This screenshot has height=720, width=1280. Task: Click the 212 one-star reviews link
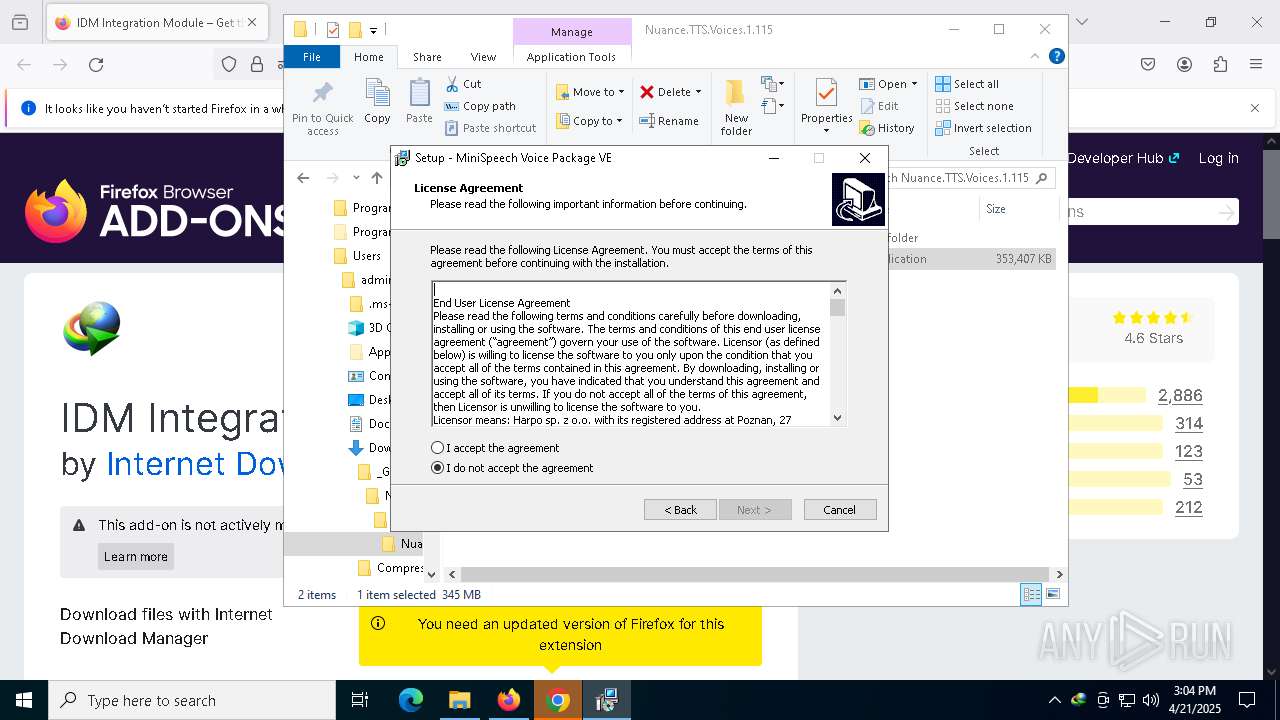pos(1188,508)
